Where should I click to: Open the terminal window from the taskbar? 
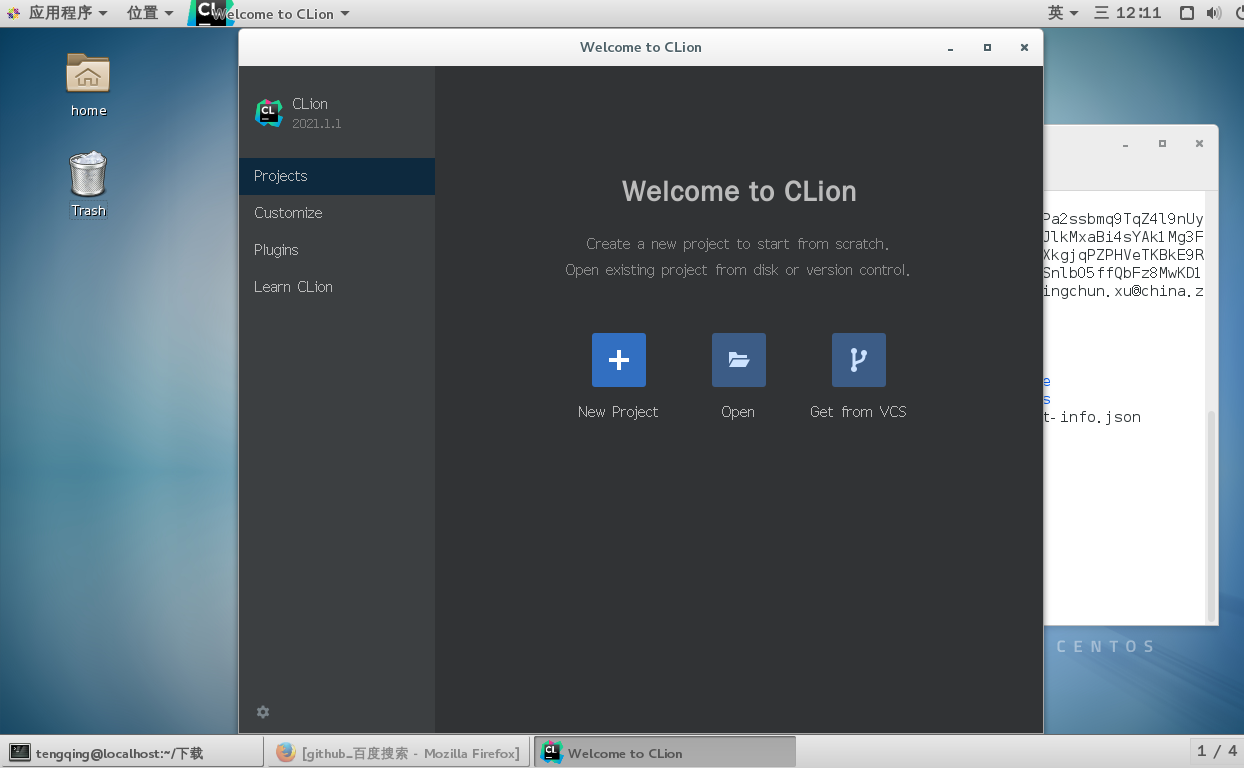(130, 752)
